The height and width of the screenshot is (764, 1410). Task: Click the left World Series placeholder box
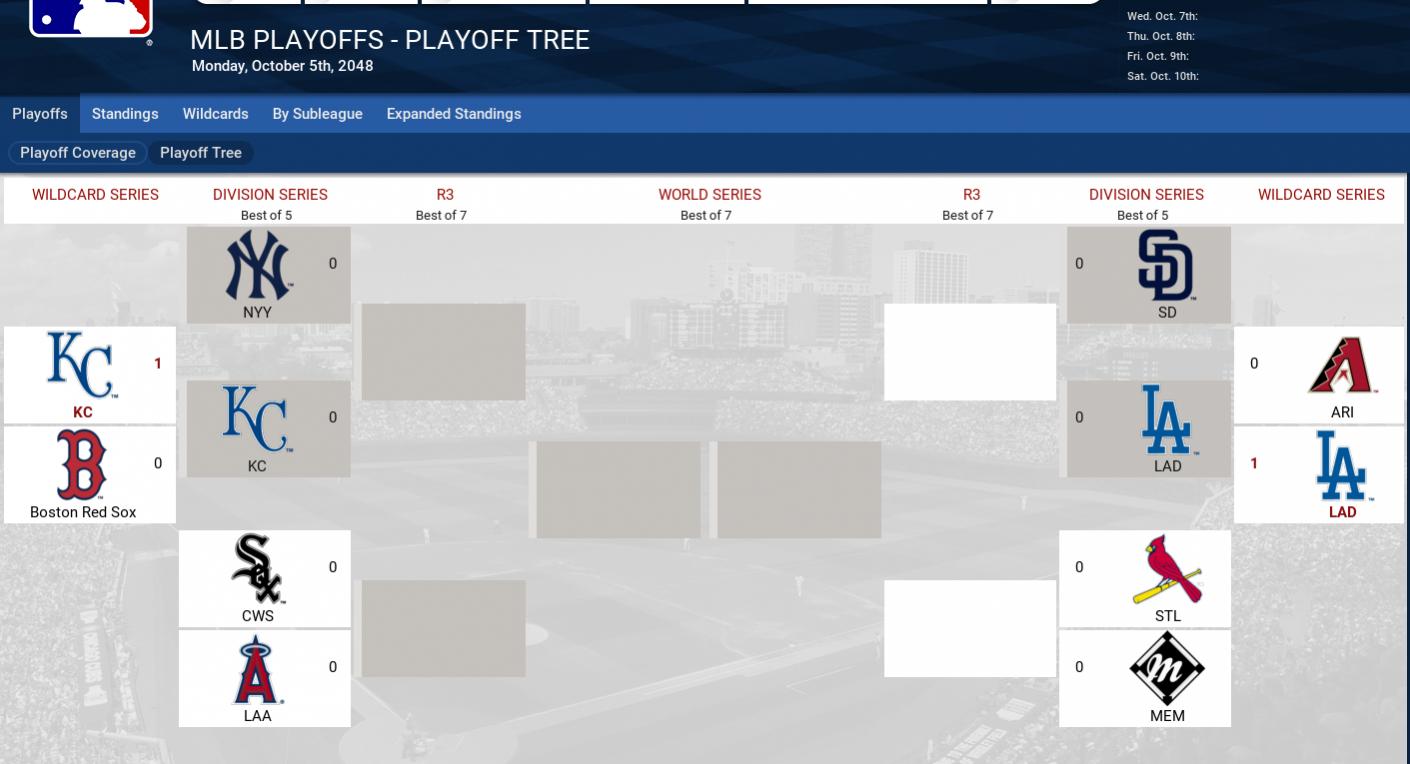(618, 490)
